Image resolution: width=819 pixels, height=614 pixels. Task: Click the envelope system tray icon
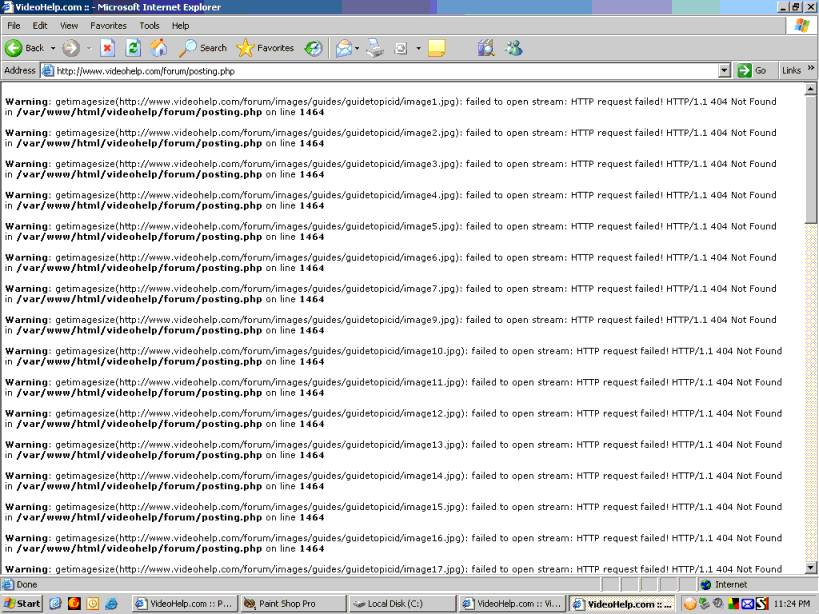point(747,604)
